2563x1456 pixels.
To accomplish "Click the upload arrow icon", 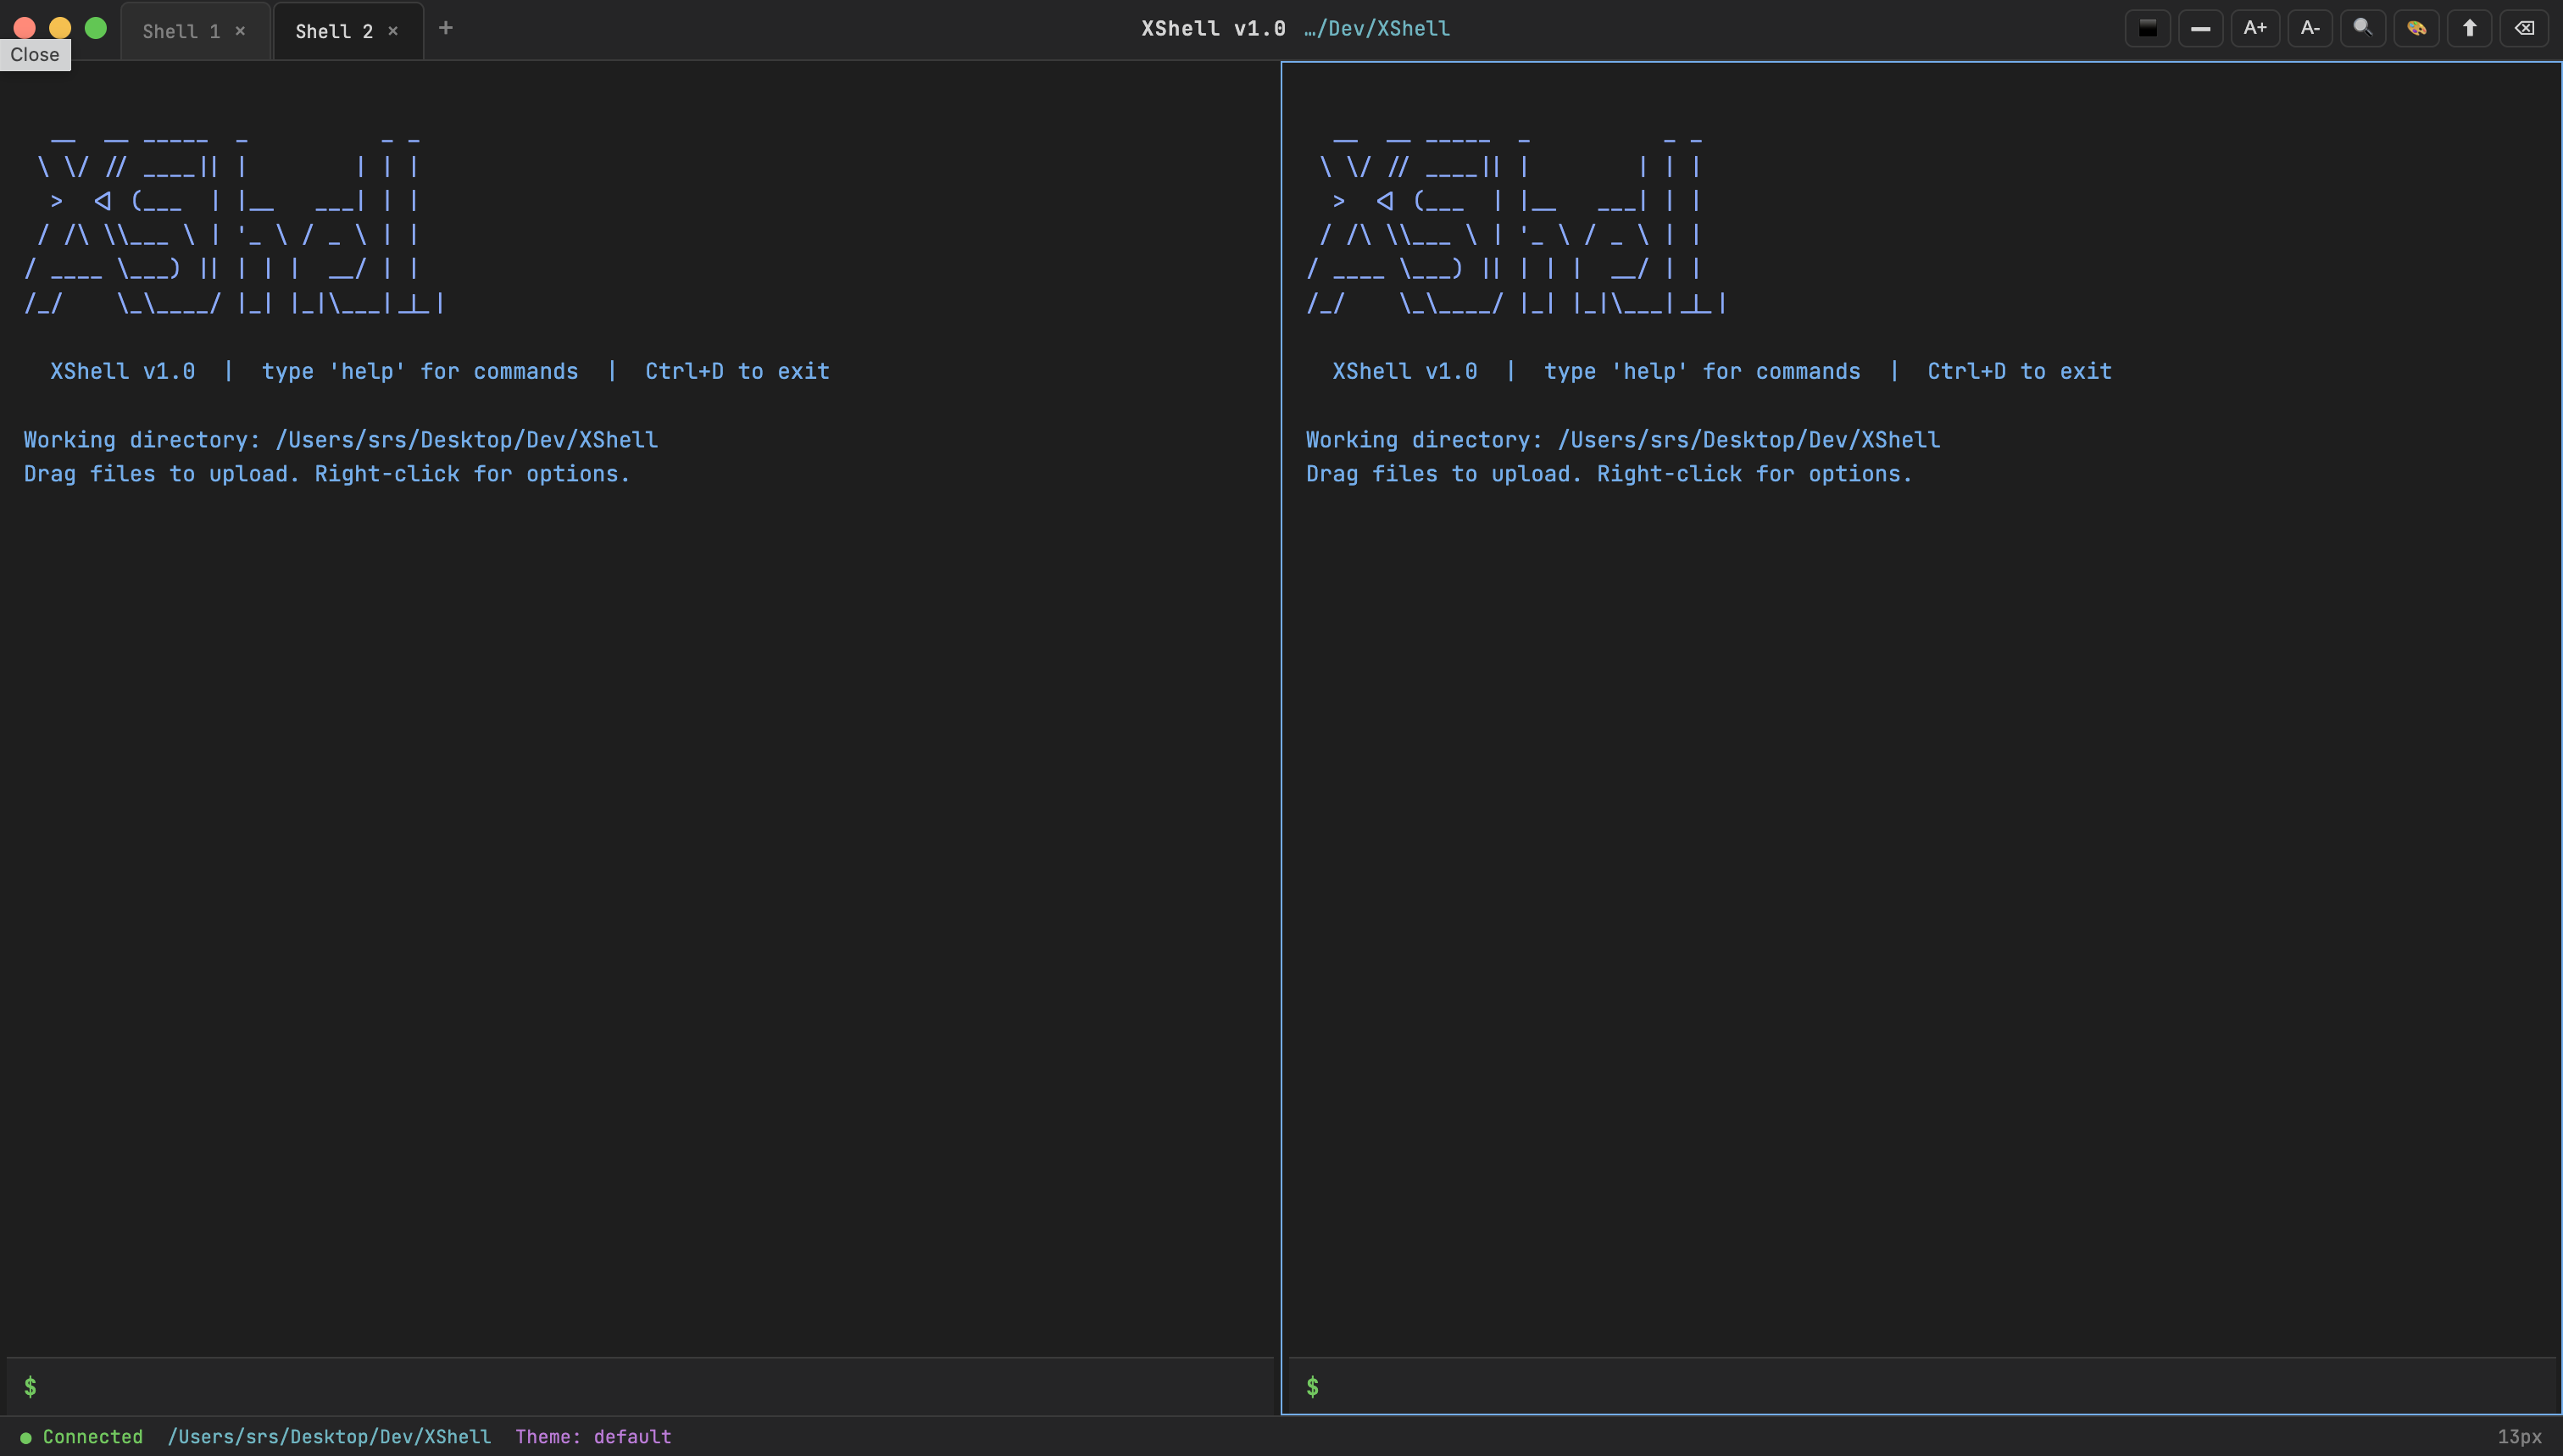I will 2469,28.
